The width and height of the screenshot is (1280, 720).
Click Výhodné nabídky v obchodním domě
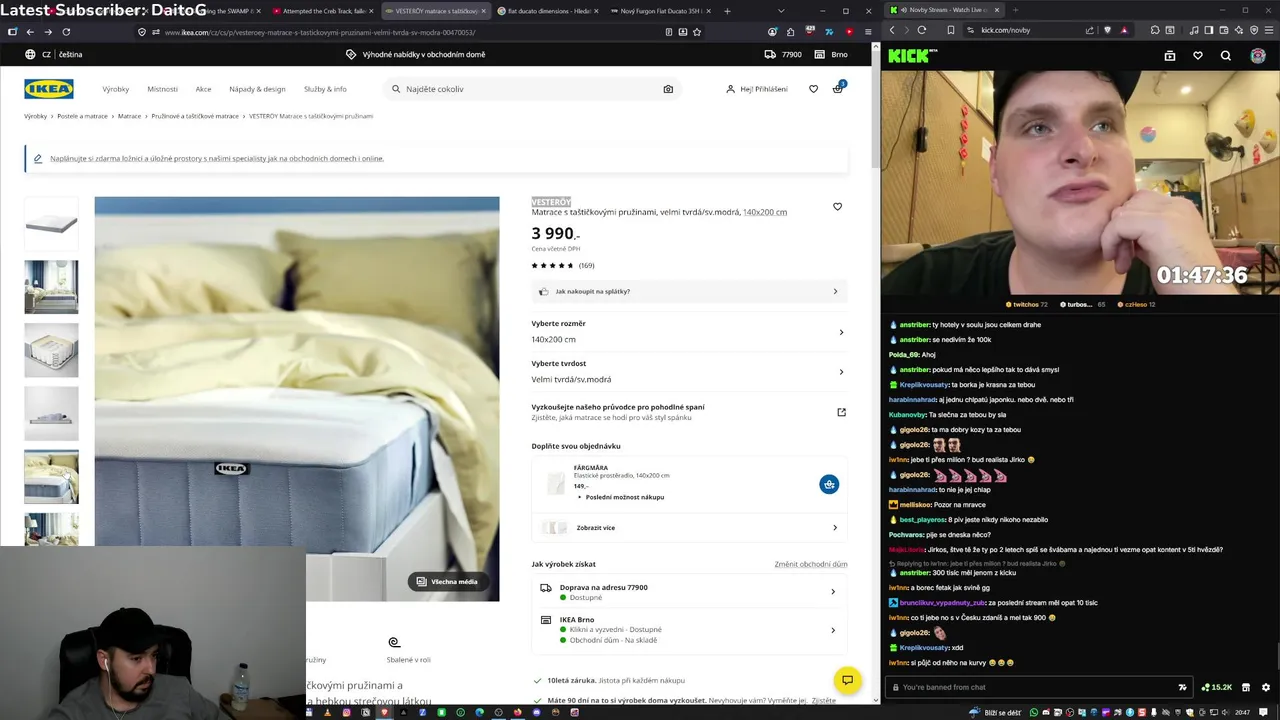416,55
